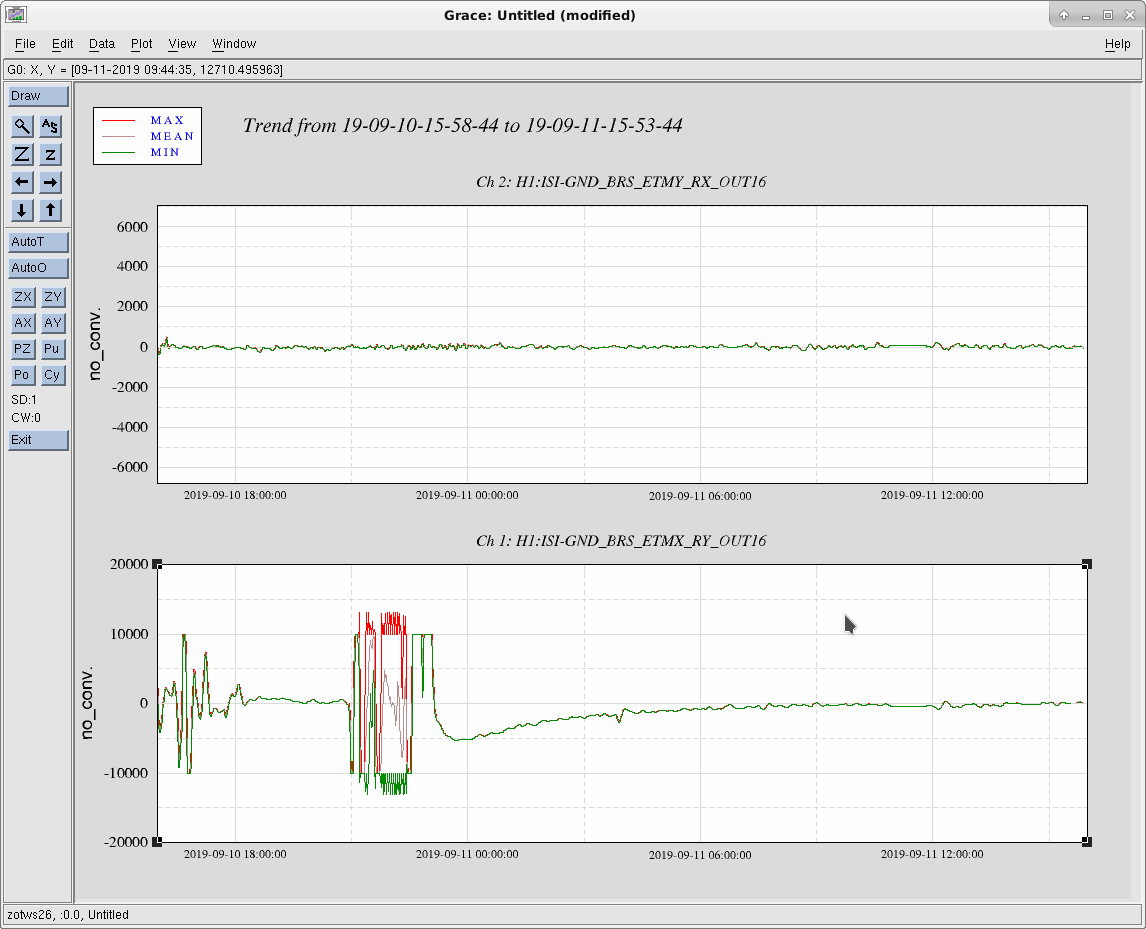This screenshot has width=1146, height=929.
Task: Click the Pu push button
Action: 52,349
